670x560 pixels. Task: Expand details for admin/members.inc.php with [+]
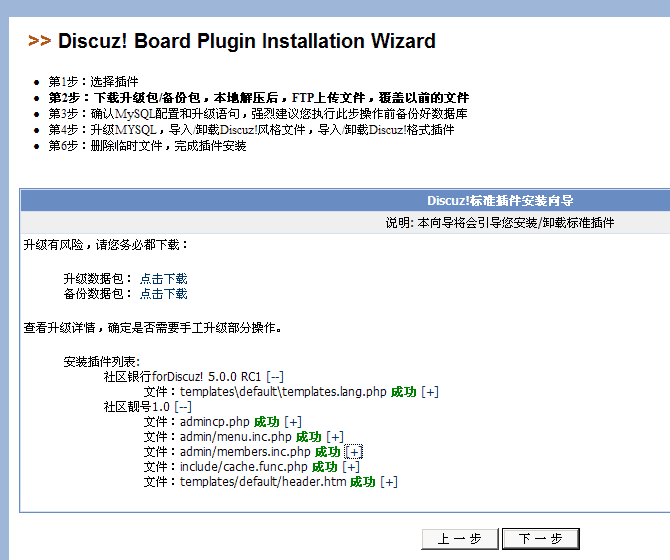(354, 452)
